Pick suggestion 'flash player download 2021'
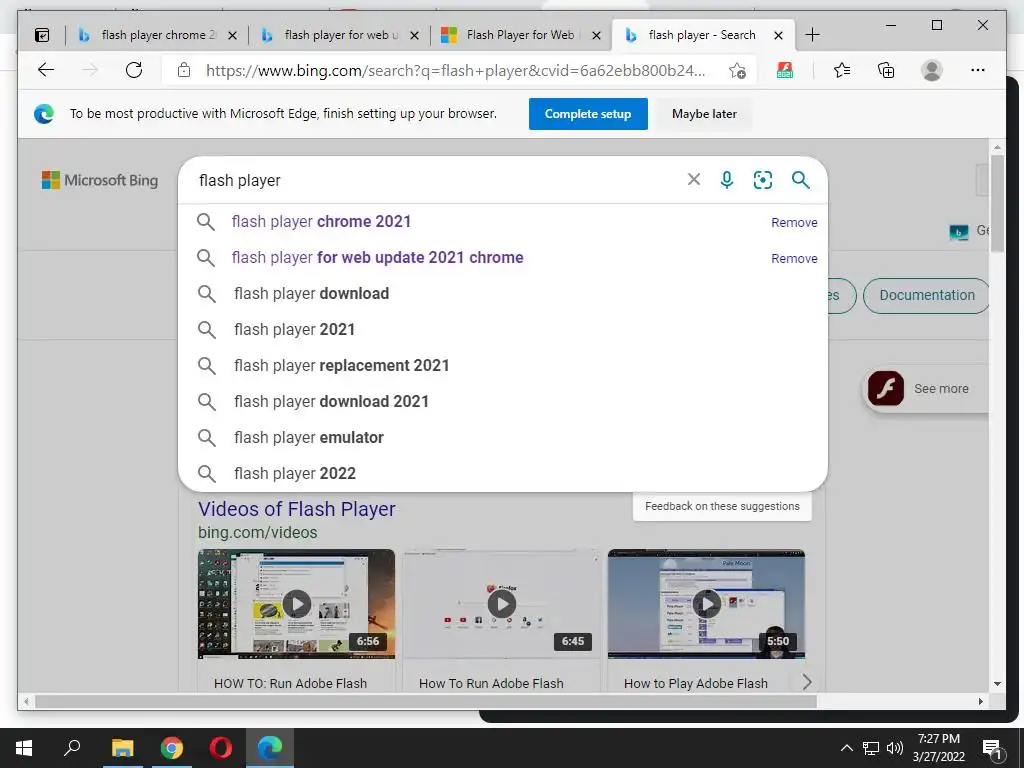Image resolution: width=1024 pixels, height=768 pixels. (503, 401)
